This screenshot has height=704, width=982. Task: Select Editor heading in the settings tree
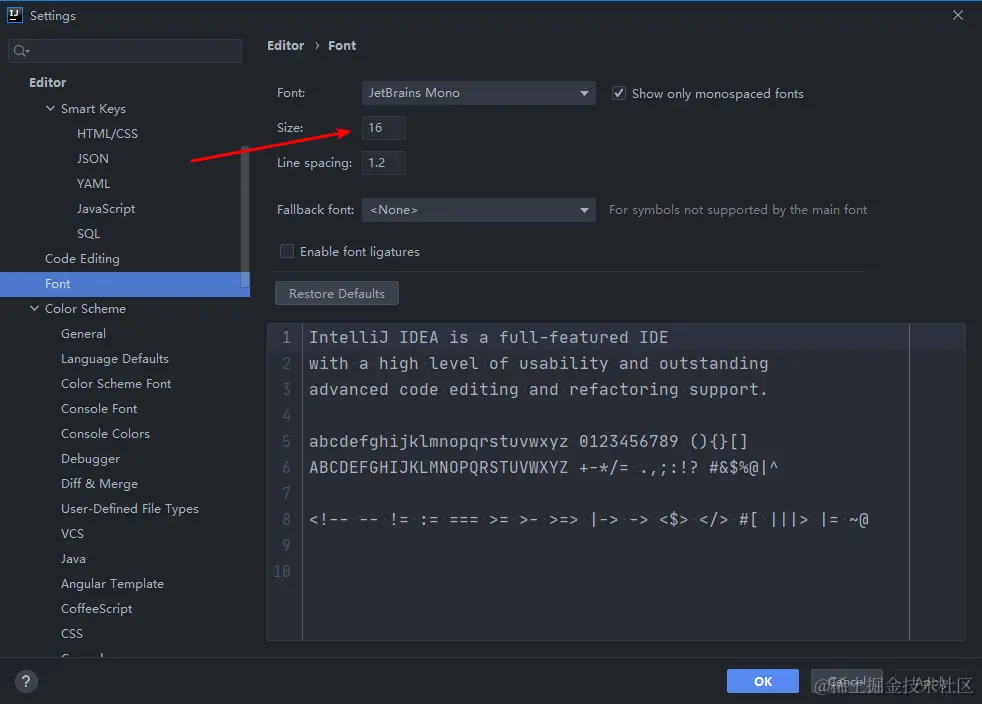pyautogui.click(x=48, y=83)
